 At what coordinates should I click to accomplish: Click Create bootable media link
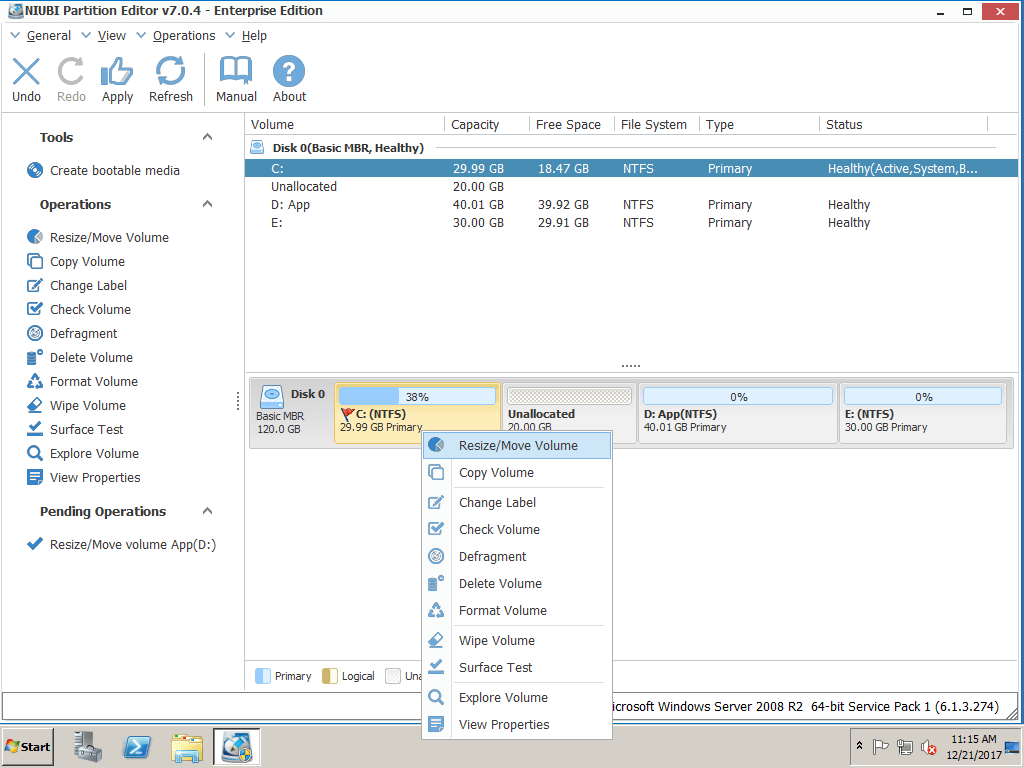tap(115, 170)
